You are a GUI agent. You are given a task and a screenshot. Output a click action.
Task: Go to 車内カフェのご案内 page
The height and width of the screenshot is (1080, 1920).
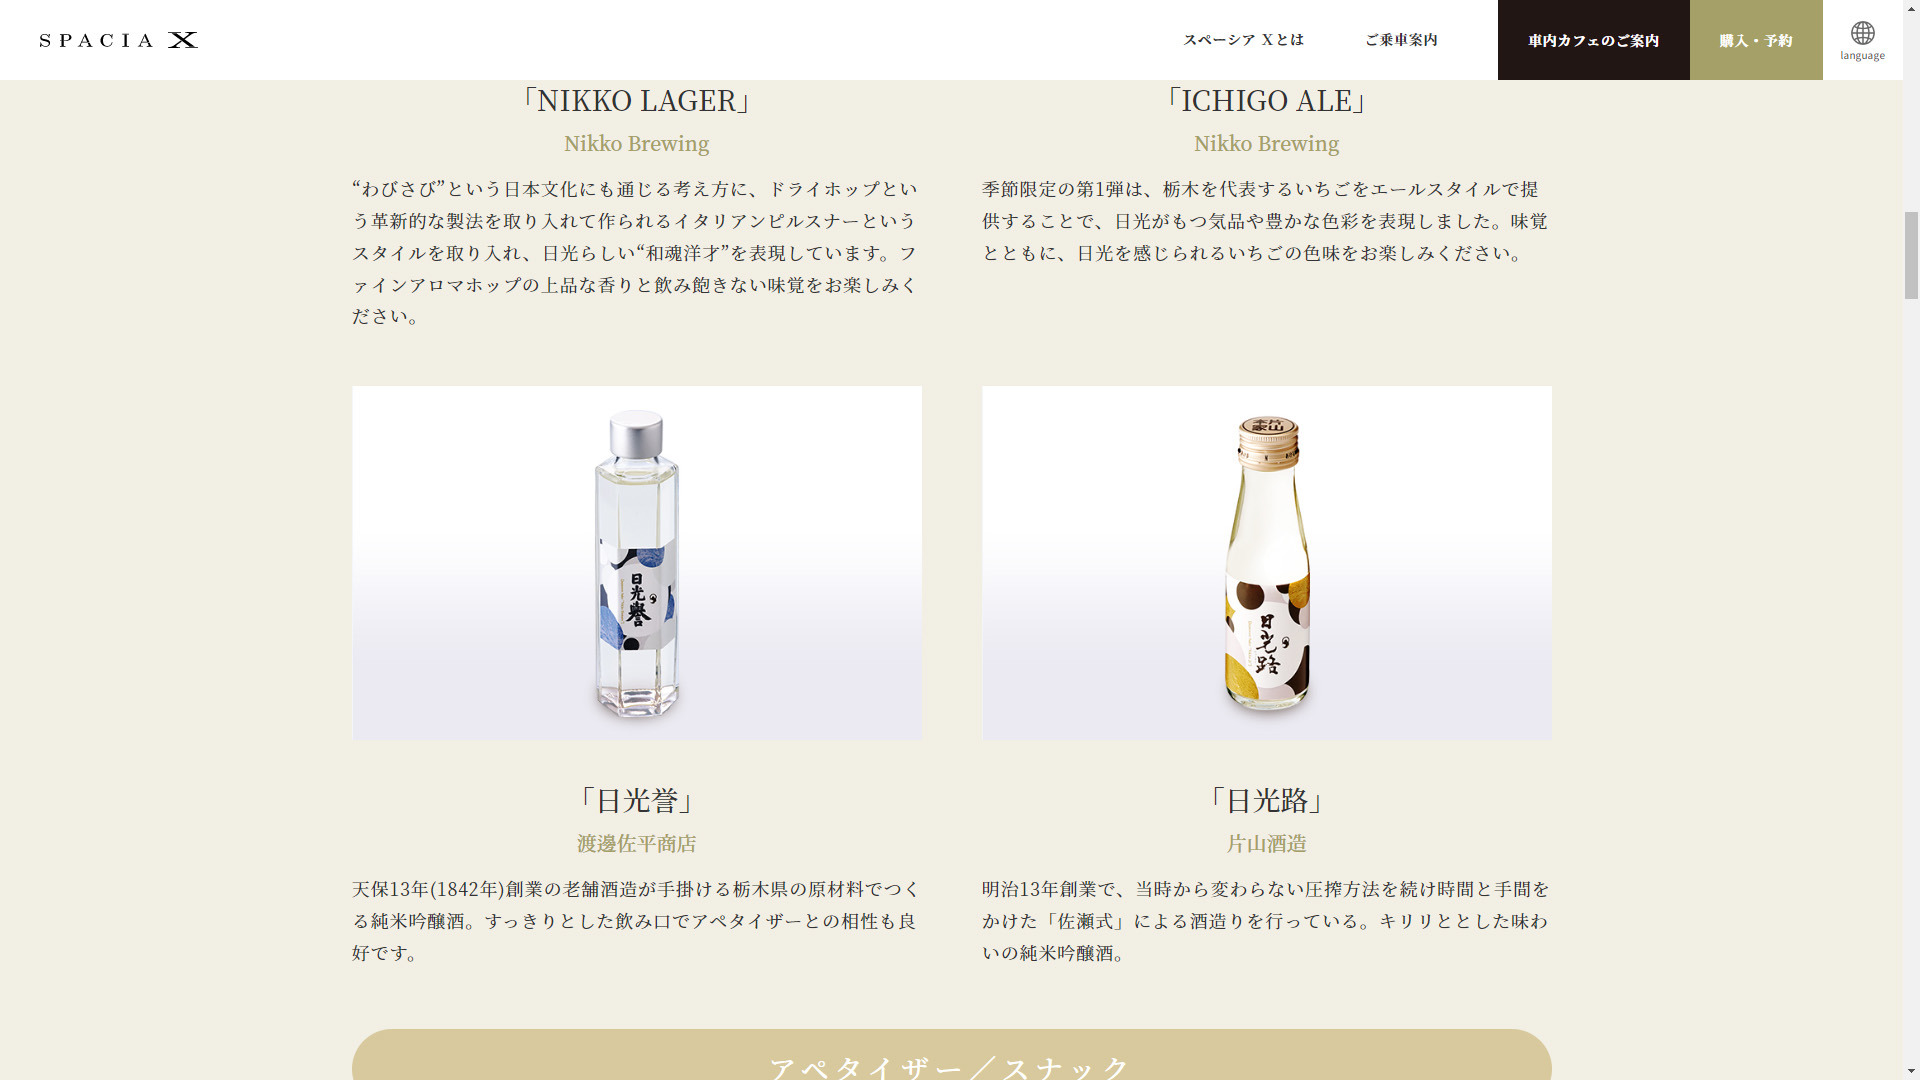[1594, 40]
